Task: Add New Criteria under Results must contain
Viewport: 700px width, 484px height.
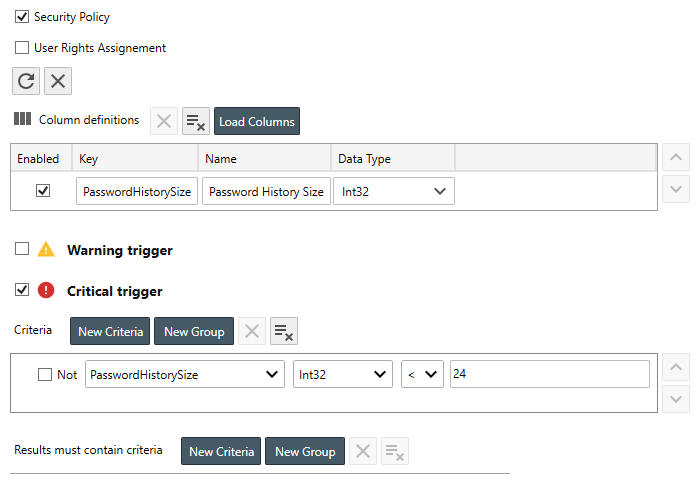Action: pyautogui.click(x=221, y=451)
